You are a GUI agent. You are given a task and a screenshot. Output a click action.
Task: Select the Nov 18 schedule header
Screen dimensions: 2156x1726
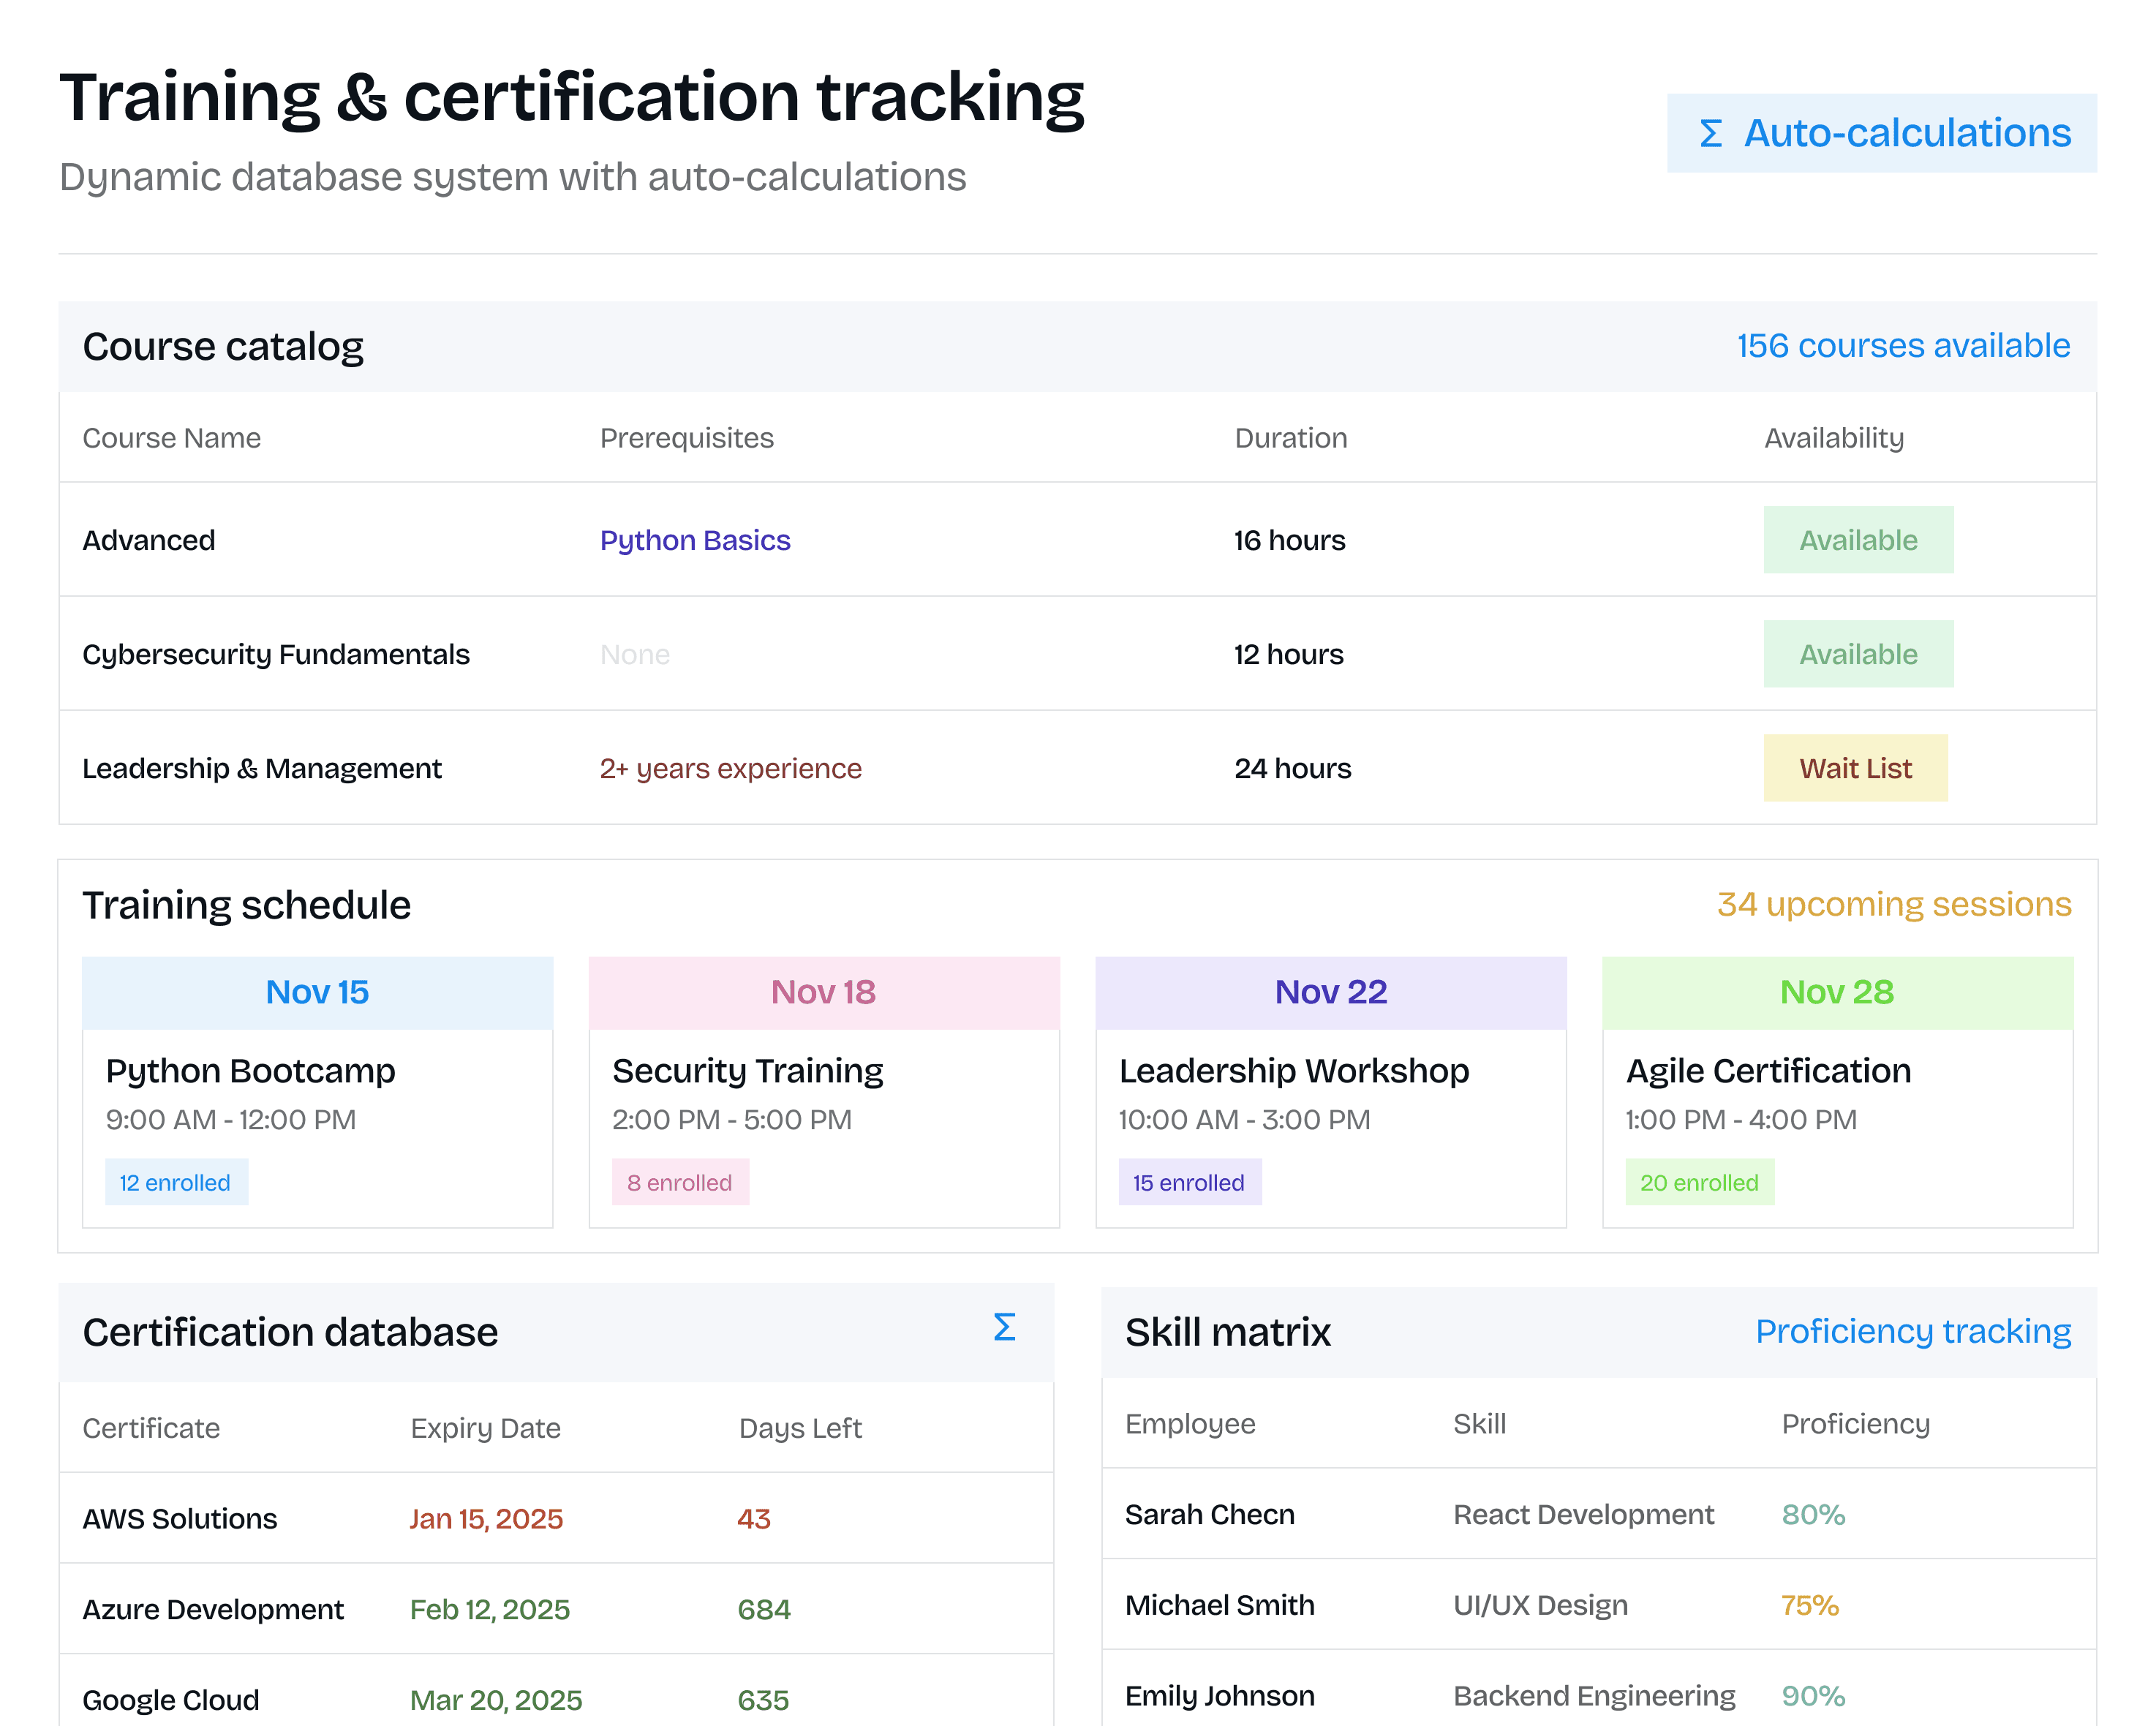pyautogui.click(x=823, y=992)
